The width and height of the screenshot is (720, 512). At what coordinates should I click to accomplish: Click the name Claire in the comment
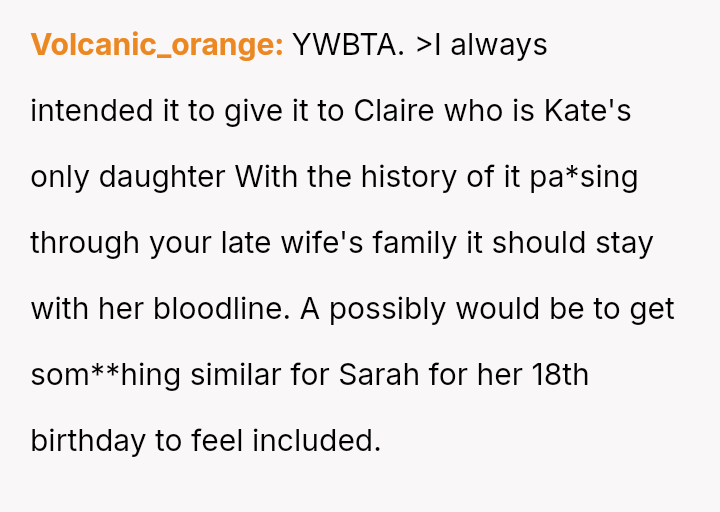[x=394, y=111]
